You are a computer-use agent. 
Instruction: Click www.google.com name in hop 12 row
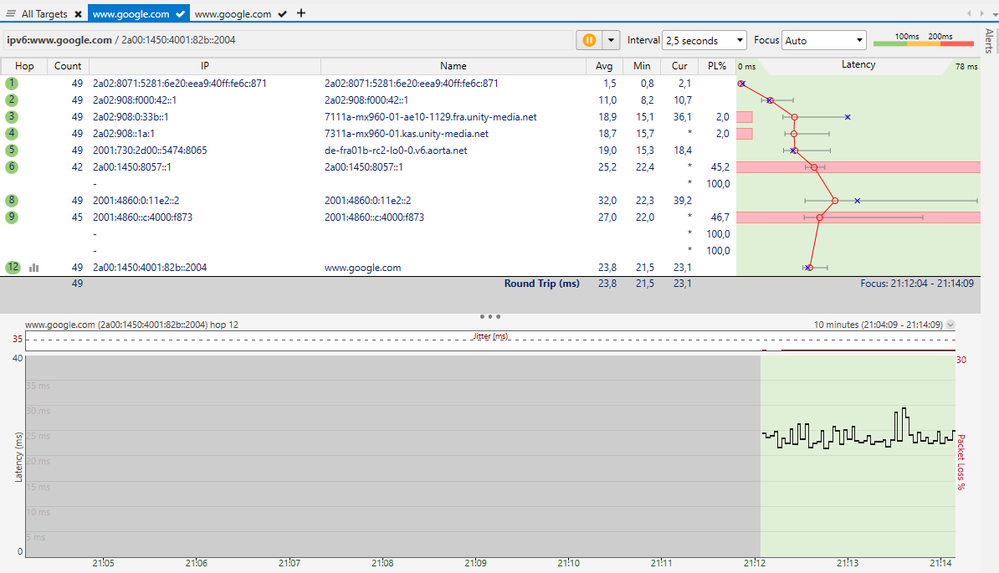point(363,268)
